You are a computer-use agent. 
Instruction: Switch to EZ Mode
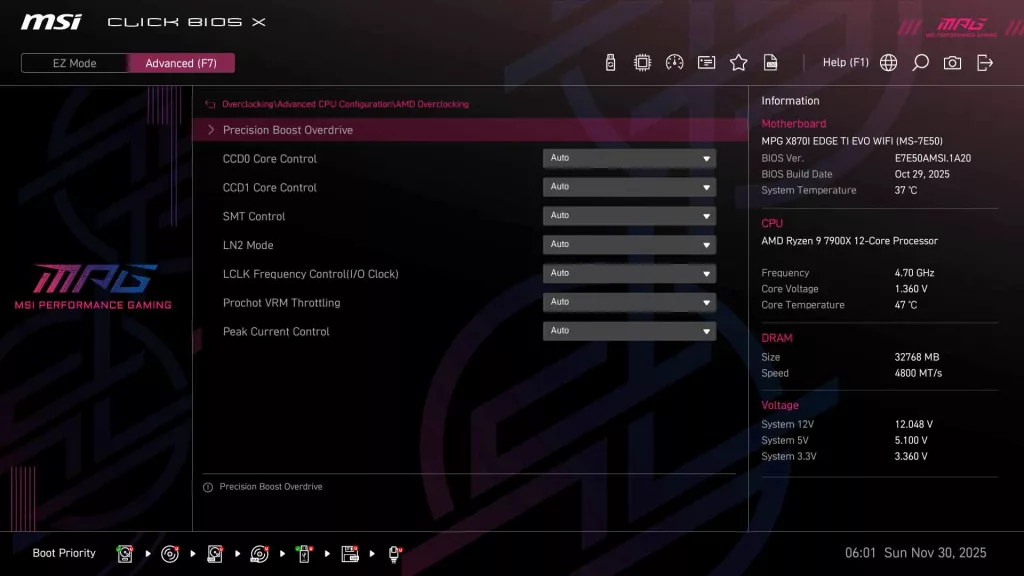[75, 63]
